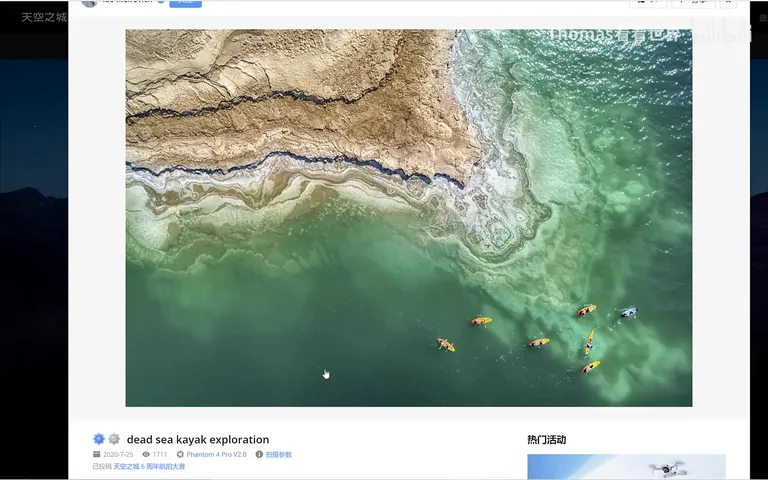Open the 天空之城 6 周年航拍大赛 contest link
Viewport: 768px width, 480px height.
pos(149,467)
